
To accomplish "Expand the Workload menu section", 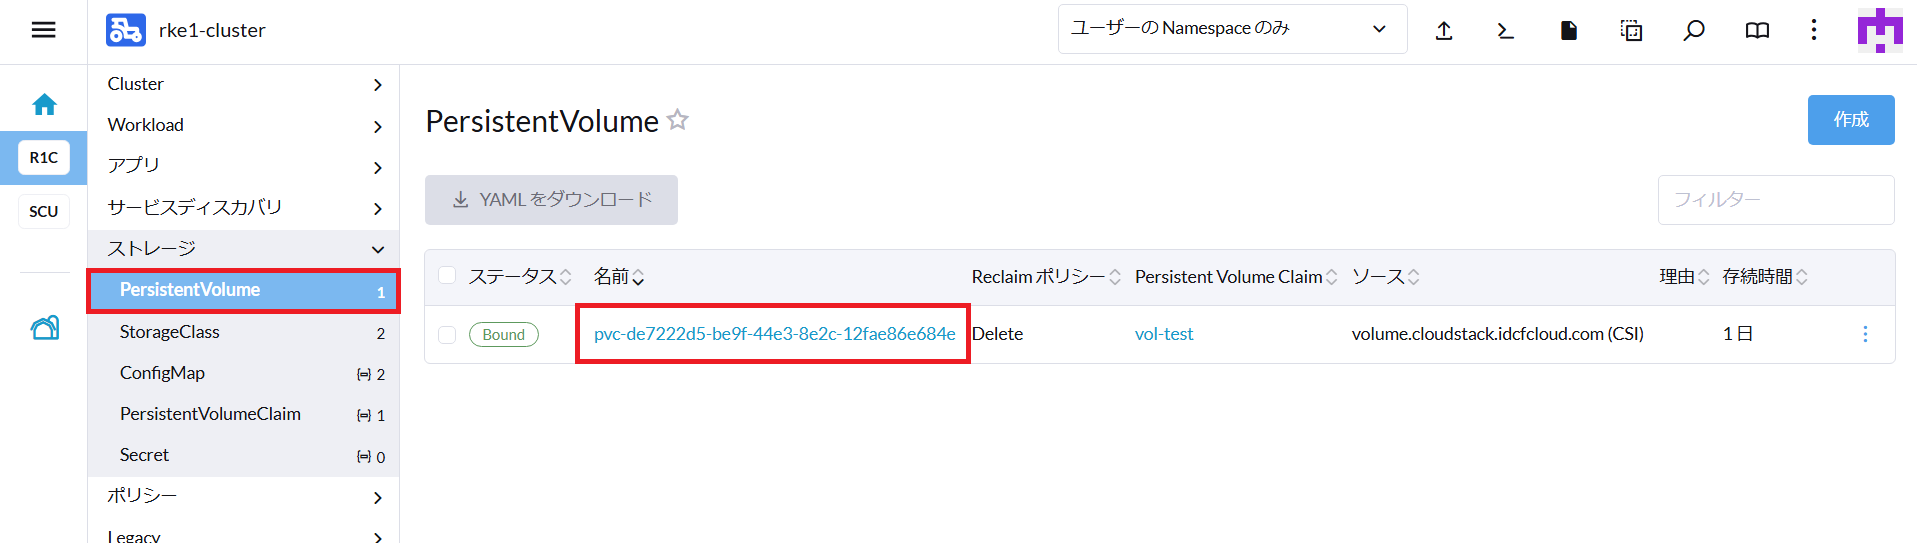I will point(244,125).
